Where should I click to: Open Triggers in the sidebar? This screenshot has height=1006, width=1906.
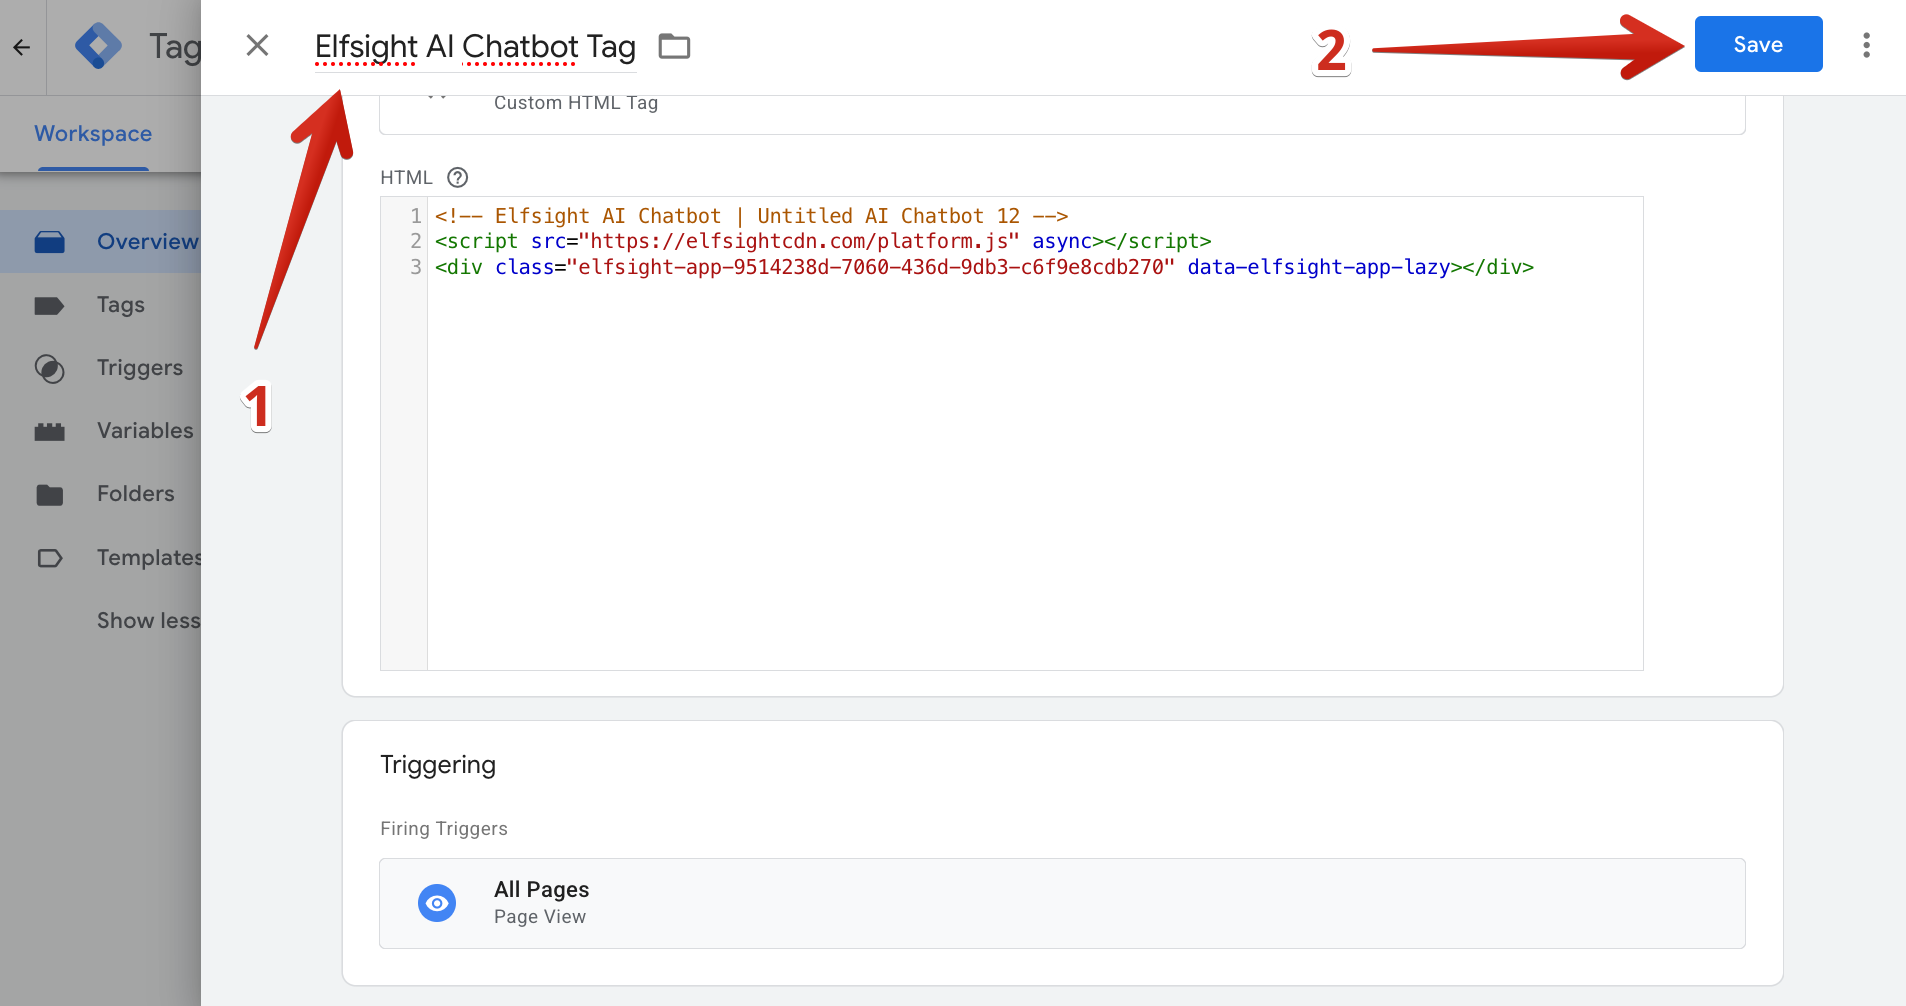(x=100, y=368)
